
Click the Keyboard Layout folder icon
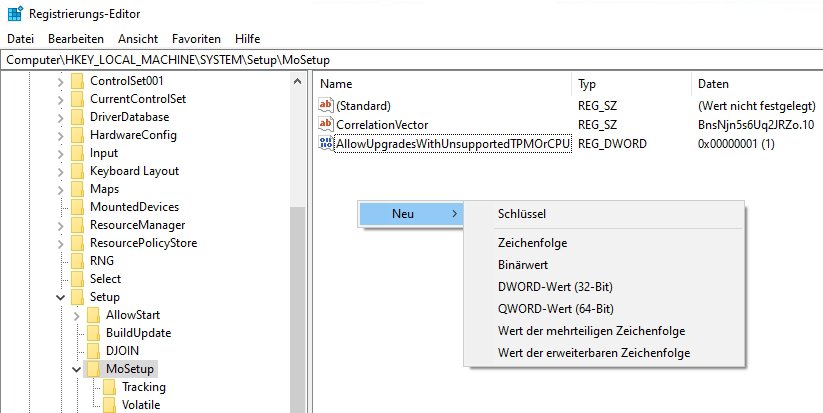(x=77, y=171)
